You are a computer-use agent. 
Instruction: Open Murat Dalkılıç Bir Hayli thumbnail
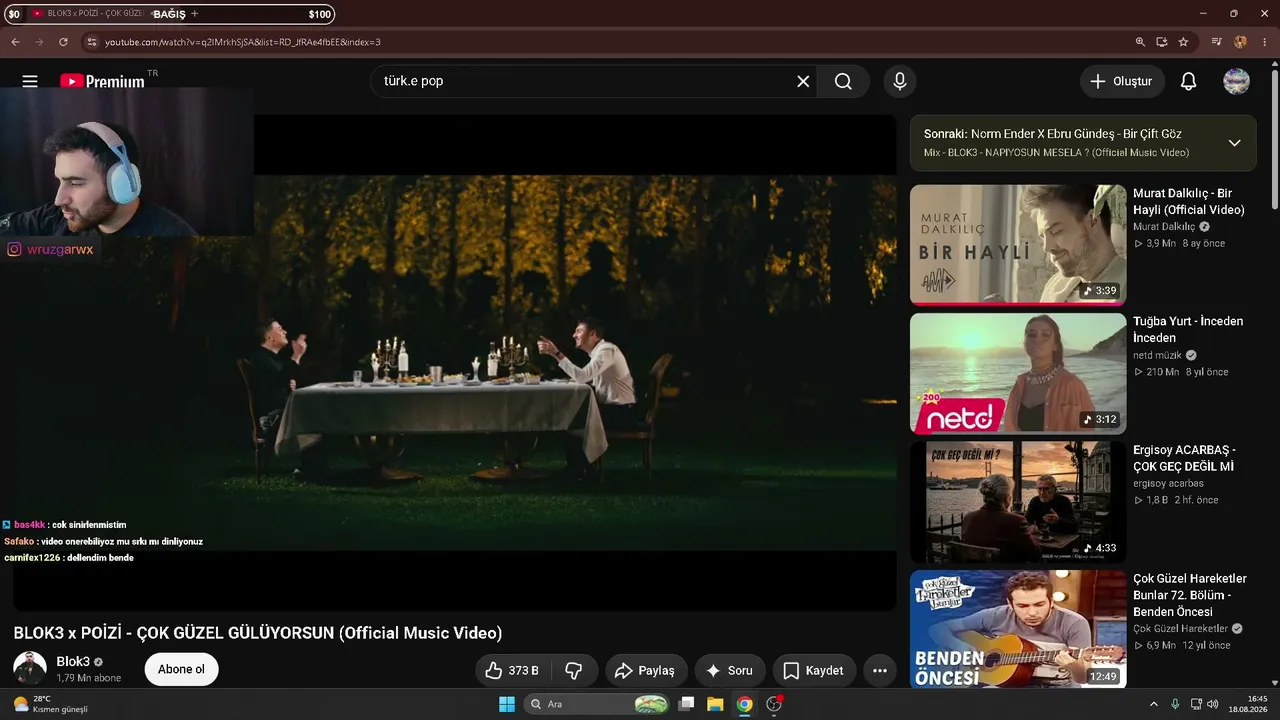point(1018,244)
